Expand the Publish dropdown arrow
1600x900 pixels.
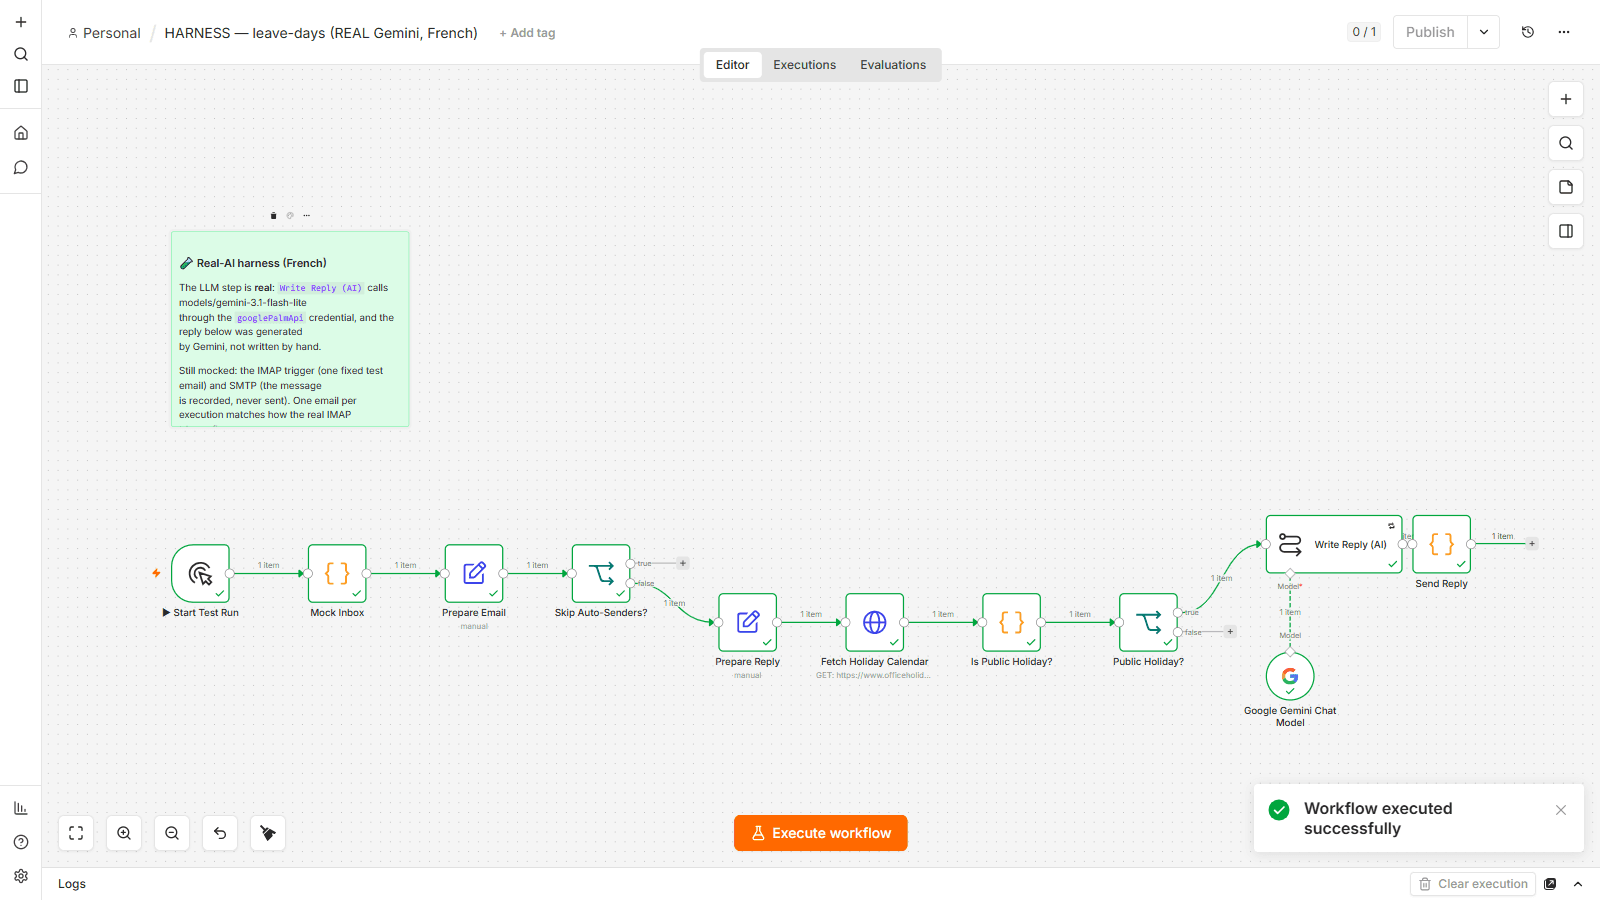1484,32
